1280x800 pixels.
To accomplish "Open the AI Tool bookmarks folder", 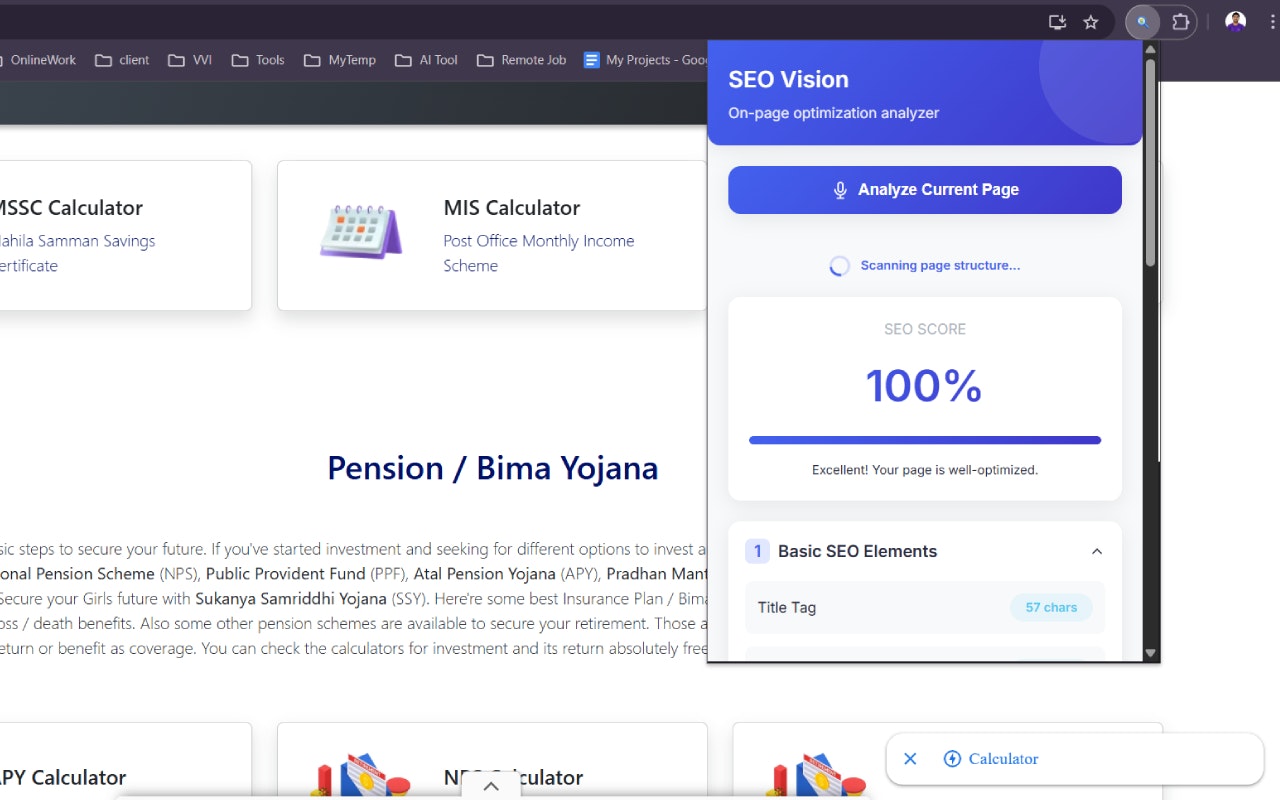I will pos(426,60).
